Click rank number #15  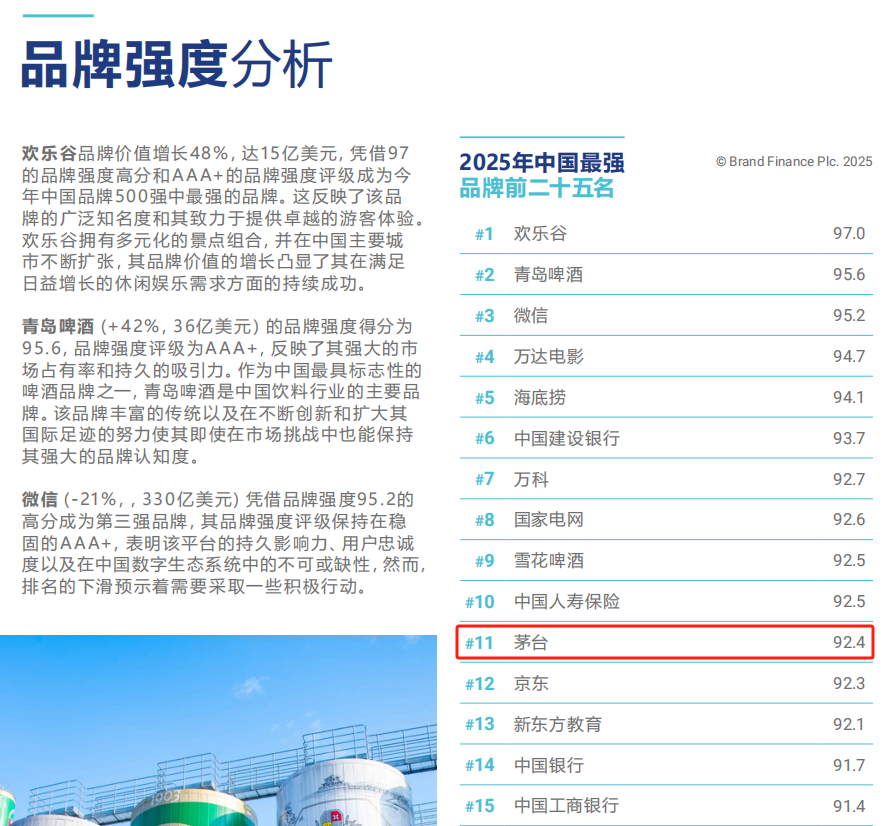479,806
